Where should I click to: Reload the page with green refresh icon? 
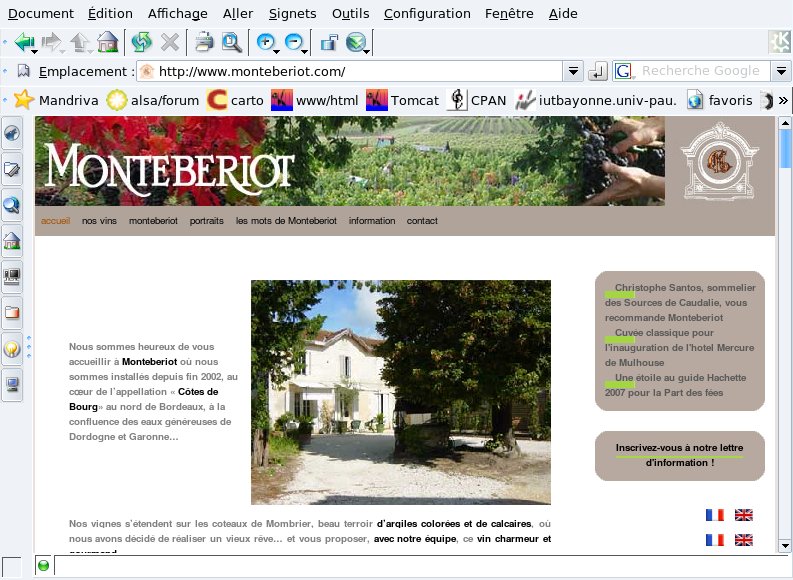coord(142,42)
